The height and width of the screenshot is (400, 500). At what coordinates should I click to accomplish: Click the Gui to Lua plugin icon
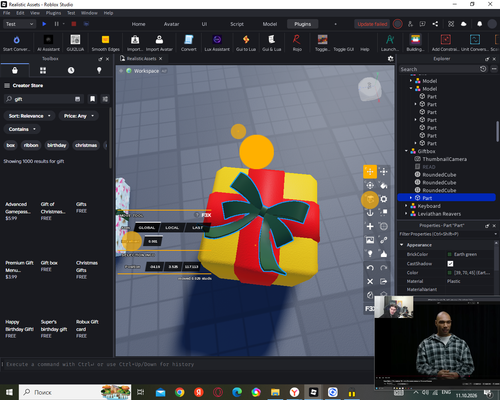tap(246, 43)
